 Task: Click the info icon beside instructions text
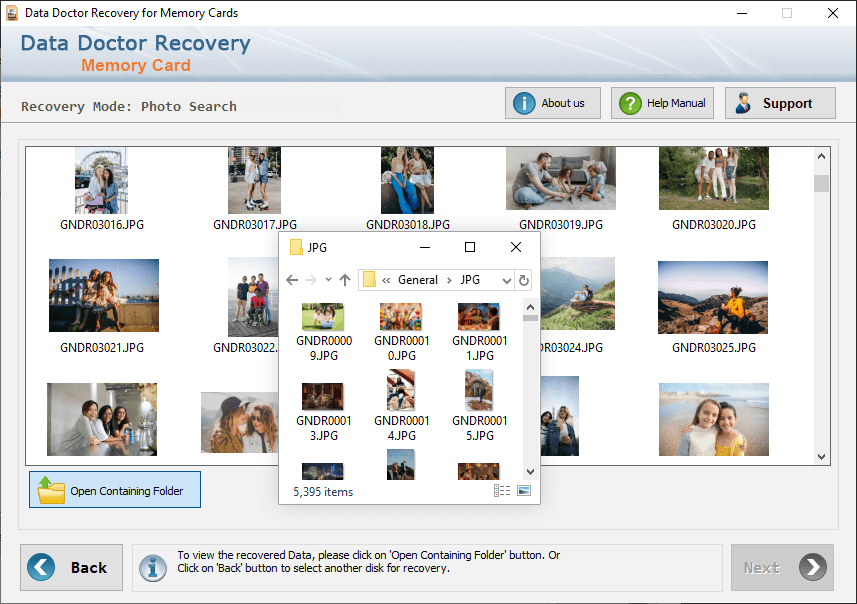152,568
